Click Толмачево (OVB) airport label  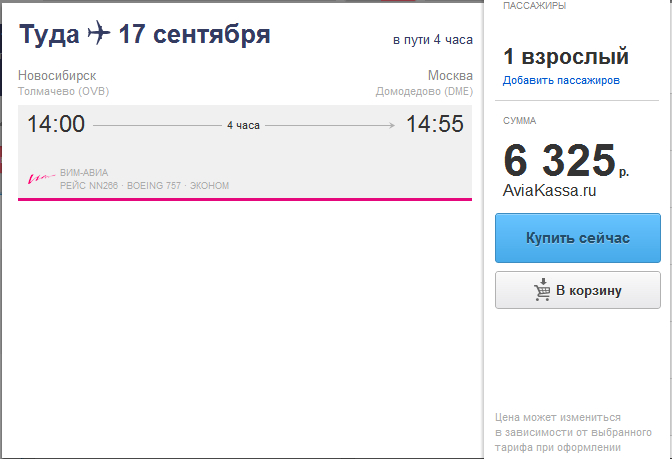(x=63, y=91)
